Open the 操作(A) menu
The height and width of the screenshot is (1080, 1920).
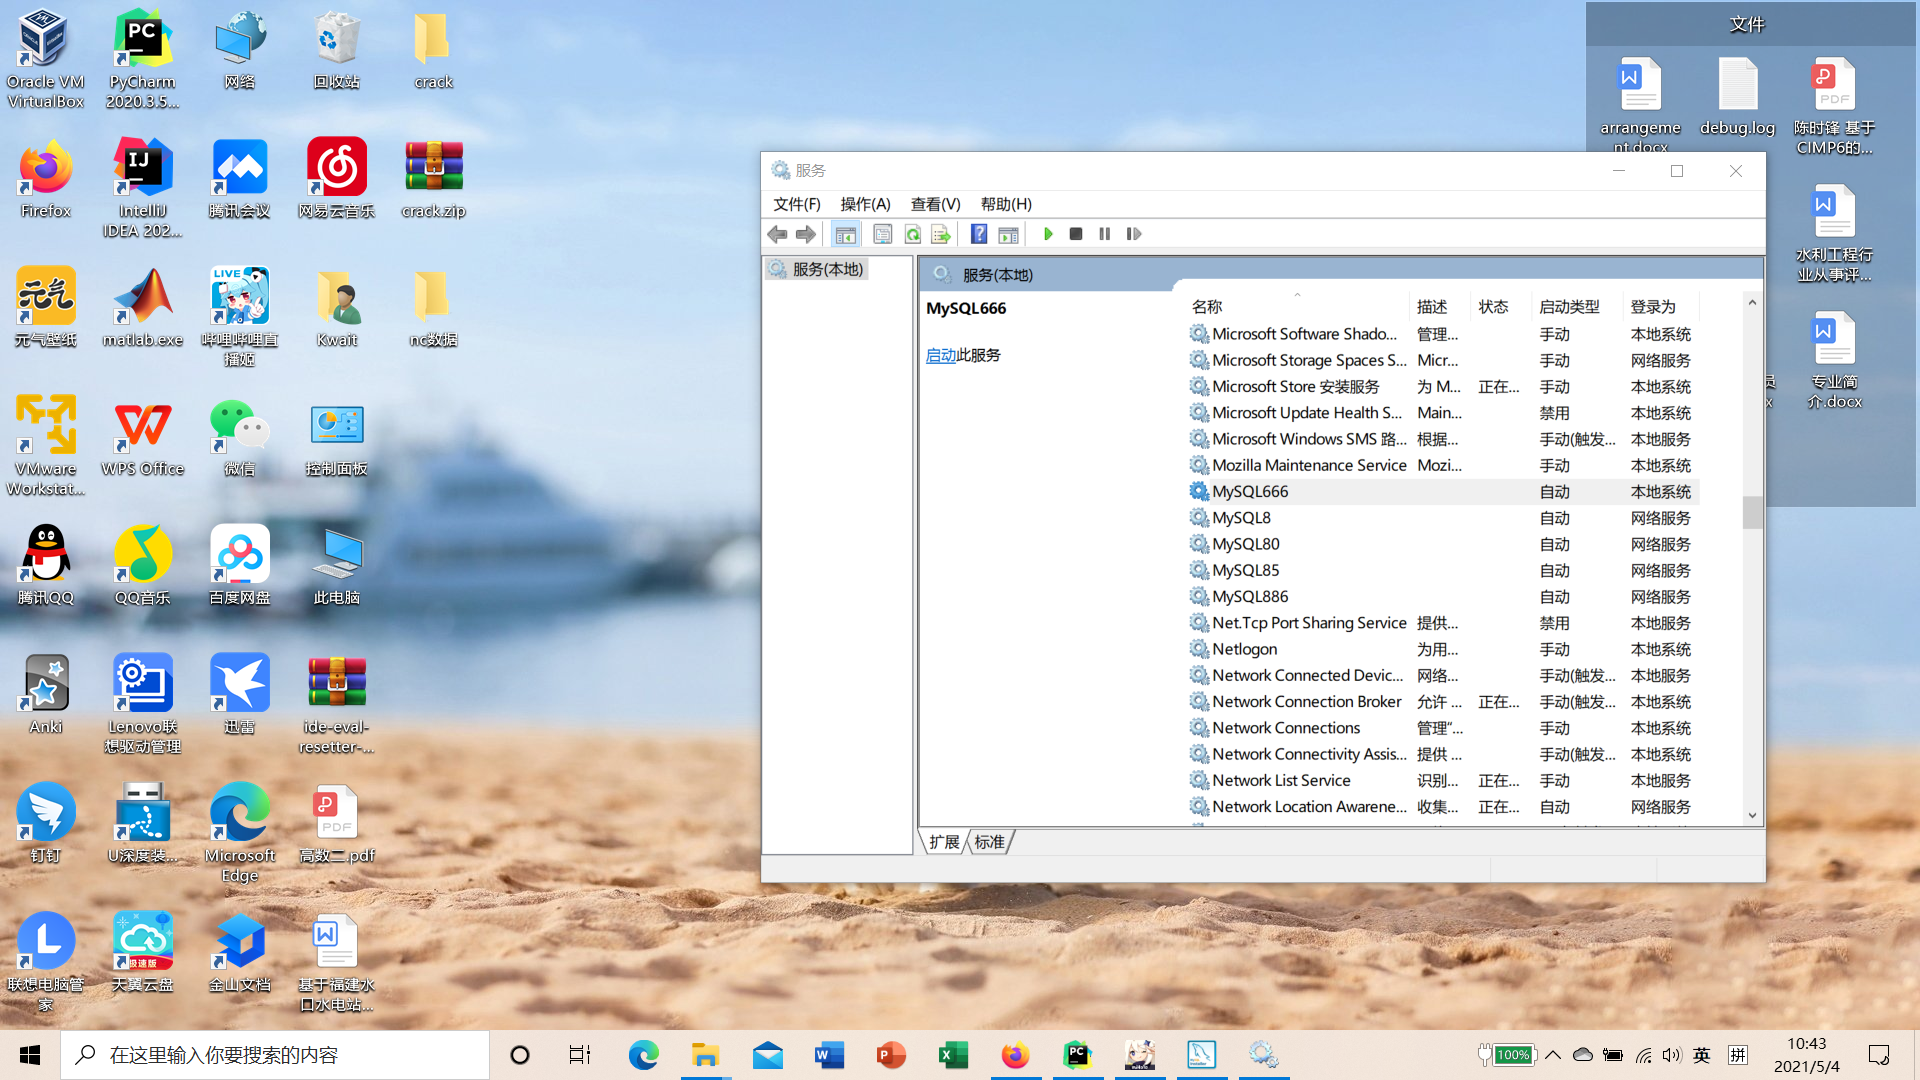click(865, 204)
